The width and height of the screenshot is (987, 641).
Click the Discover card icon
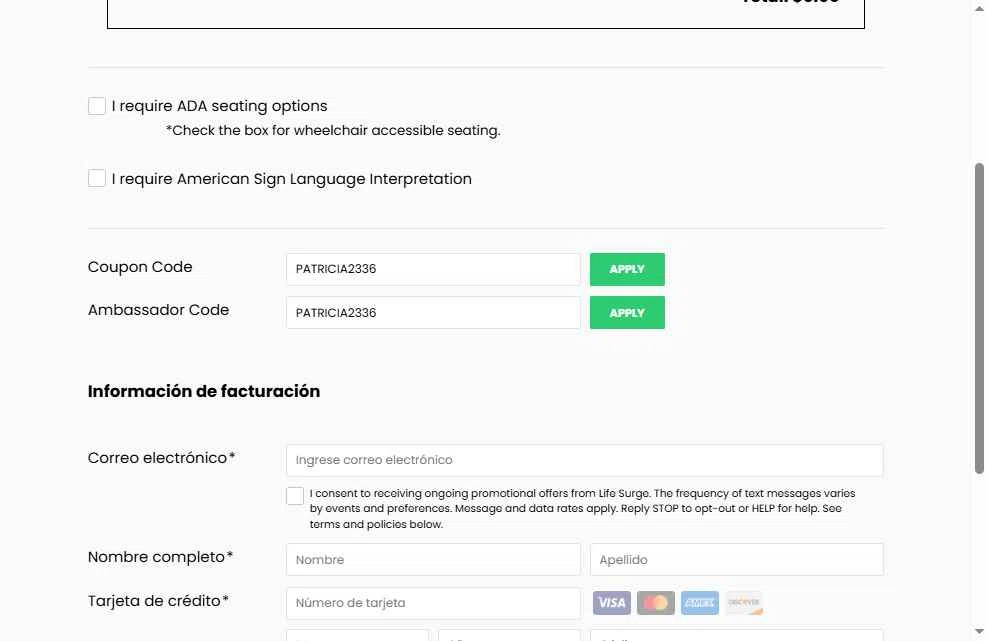[744, 603]
